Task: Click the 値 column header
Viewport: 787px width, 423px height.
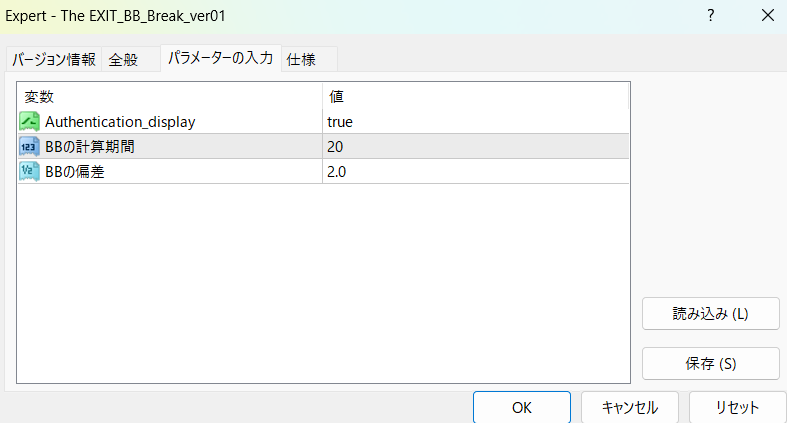Action: click(337, 97)
